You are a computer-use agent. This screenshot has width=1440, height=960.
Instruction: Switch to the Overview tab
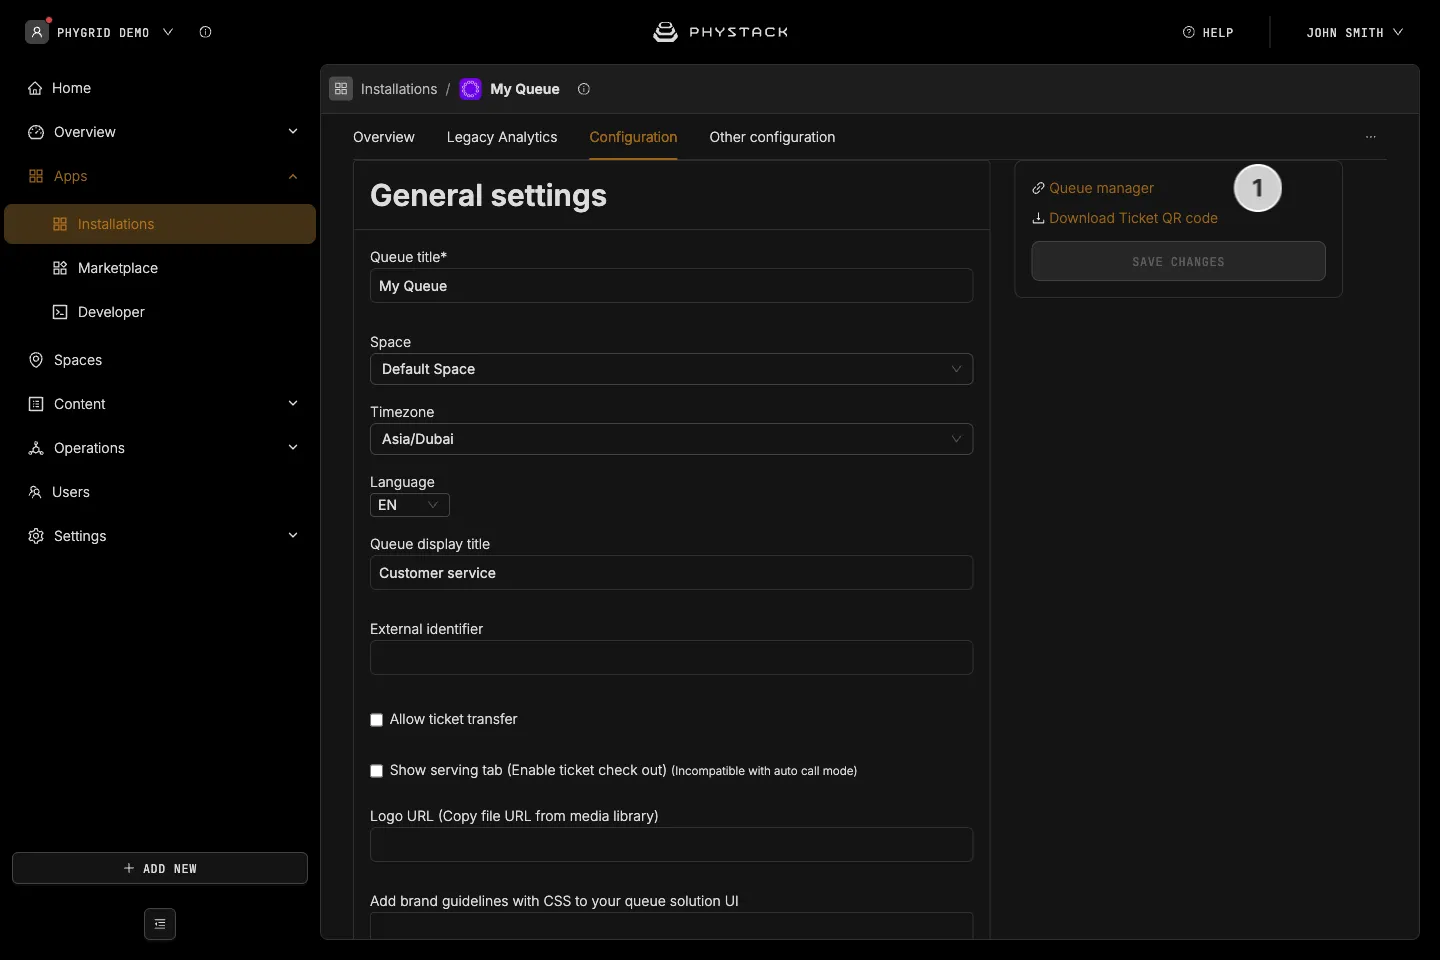tap(384, 137)
